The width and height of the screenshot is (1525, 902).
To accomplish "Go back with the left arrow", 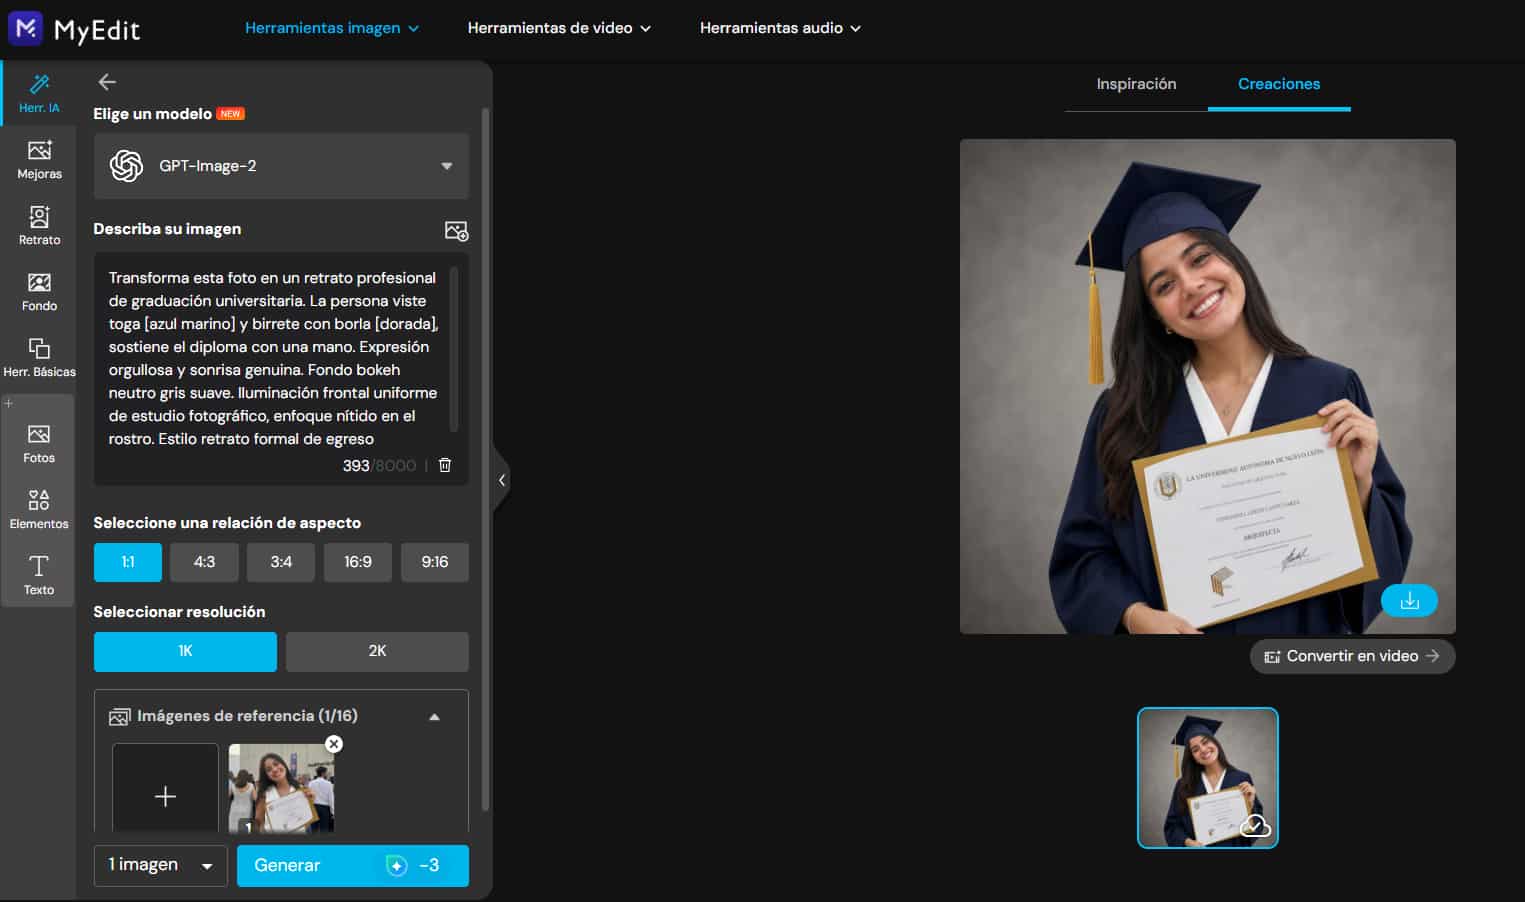I will (x=107, y=82).
